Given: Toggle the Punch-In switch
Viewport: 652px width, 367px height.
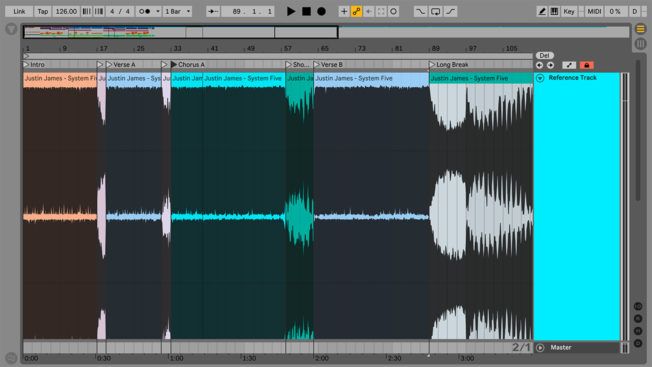Looking at the screenshot, I should click(420, 11).
